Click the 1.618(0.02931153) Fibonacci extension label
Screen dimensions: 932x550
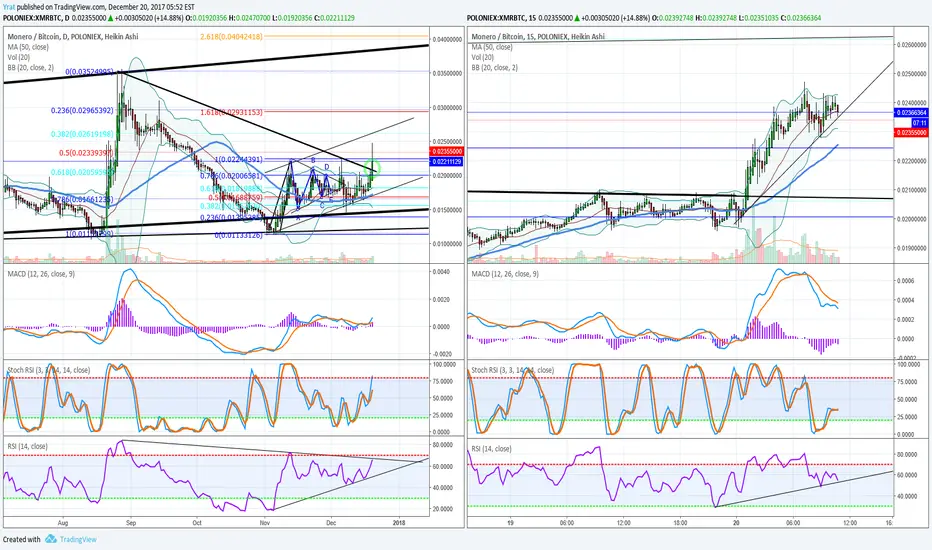(x=231, y=112)
